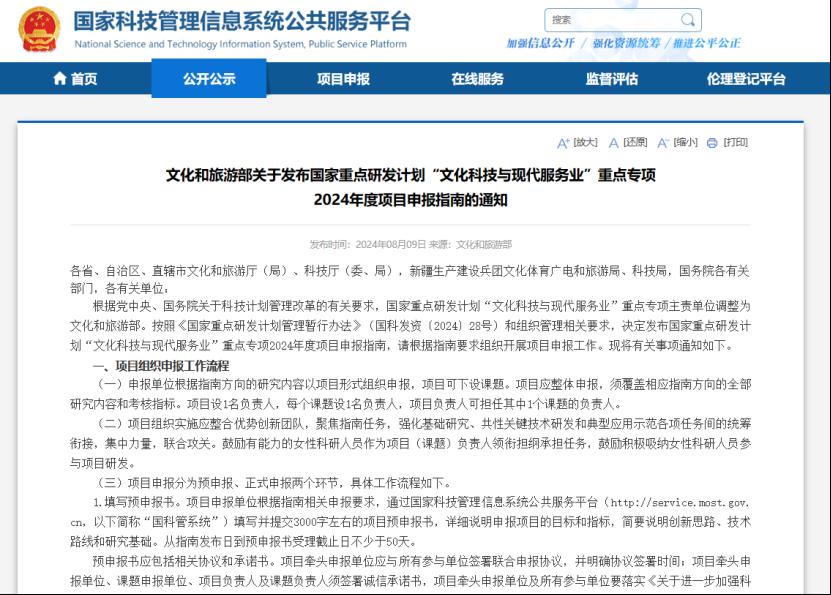The height and width of the screenshot is (595, 831).
Task: Click the [放大] text link
Action: (x=586, y=142)
